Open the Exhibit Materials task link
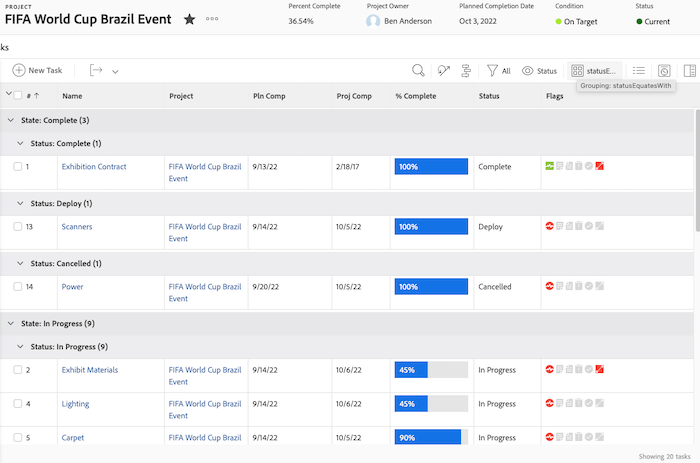The image size is (700, 463). 90,370
